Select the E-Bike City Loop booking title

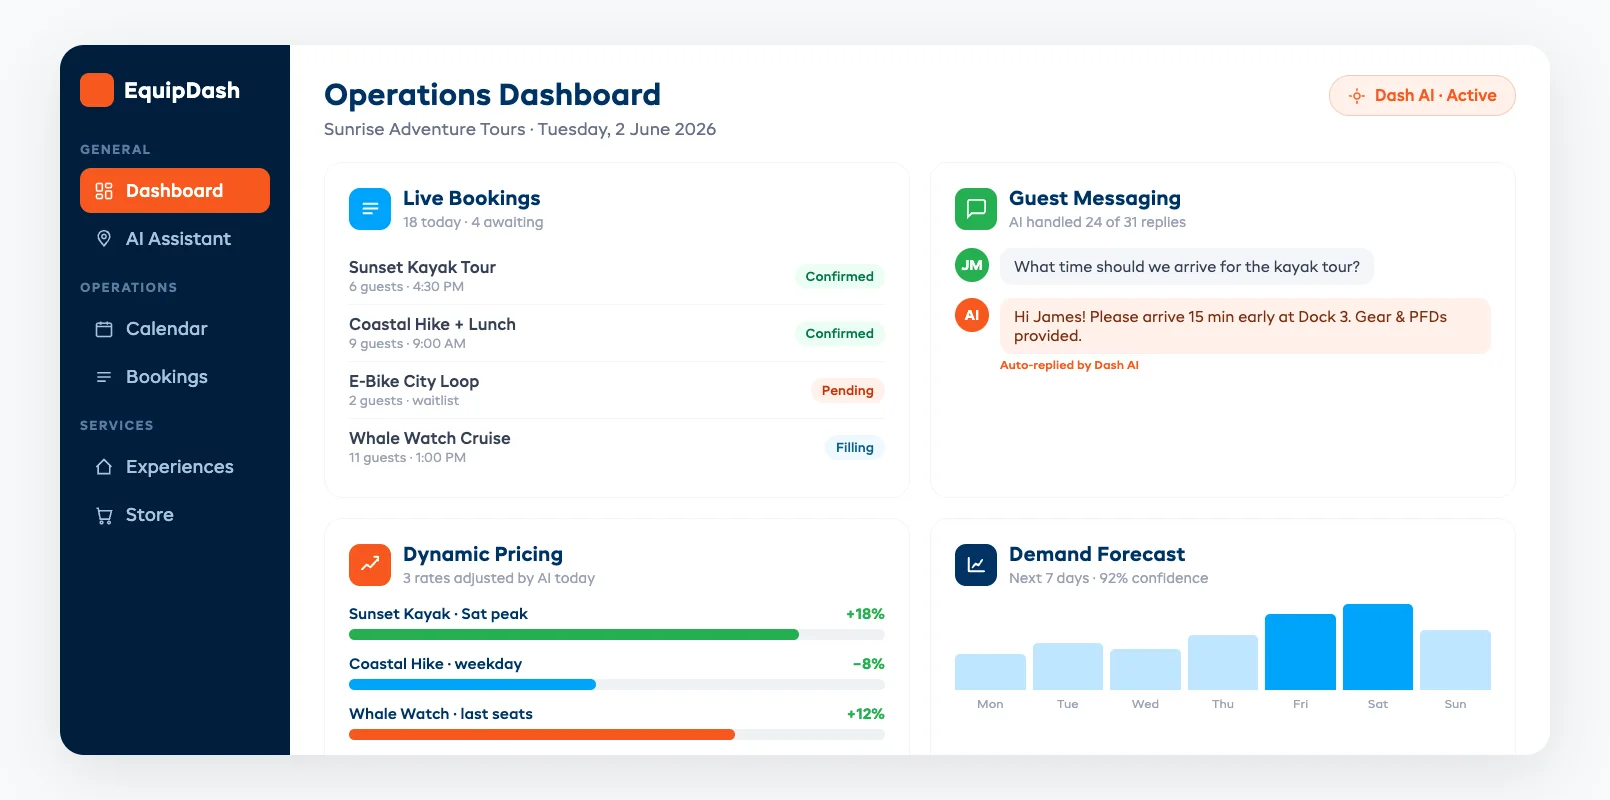pos(414,381)
